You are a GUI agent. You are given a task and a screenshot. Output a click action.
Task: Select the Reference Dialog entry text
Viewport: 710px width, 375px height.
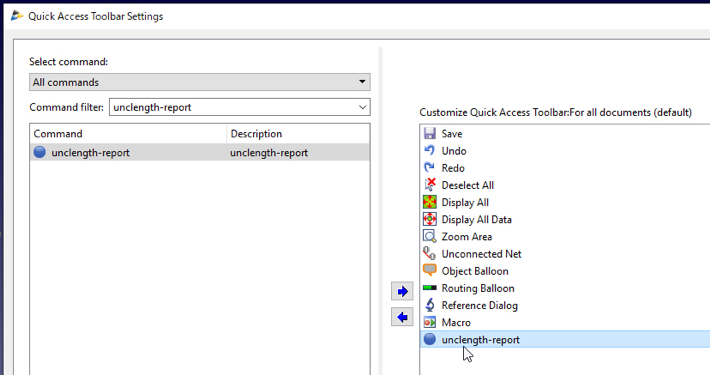480,306
